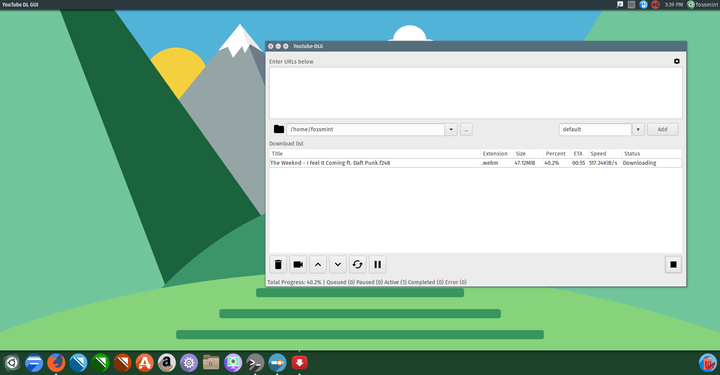Open the files folder icon in dock
720x375 pixels.
pos(211,363)
